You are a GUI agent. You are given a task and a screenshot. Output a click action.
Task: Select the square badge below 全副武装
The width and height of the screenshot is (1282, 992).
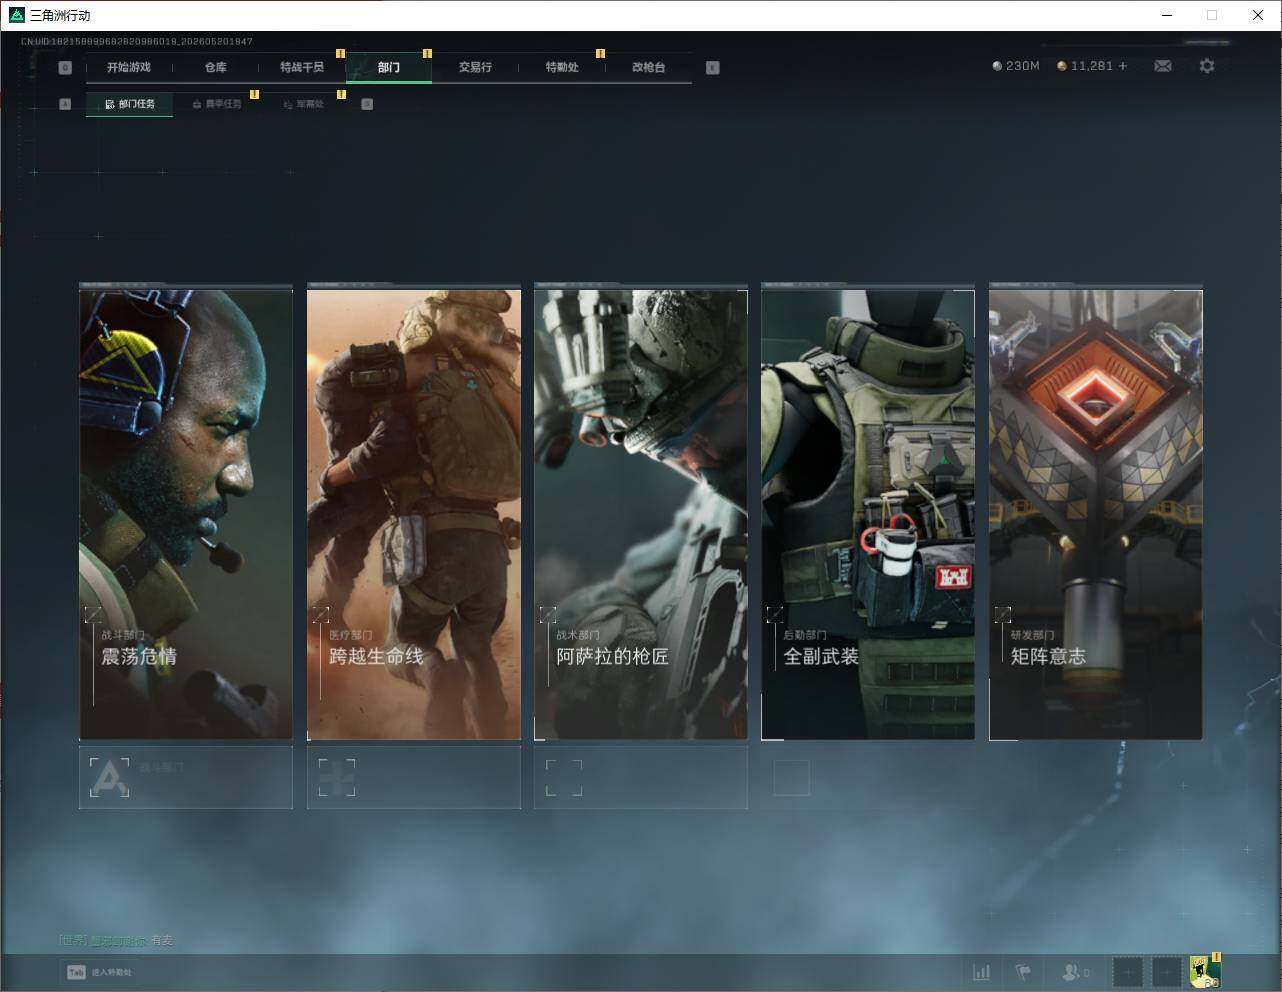tap(791, 777)
